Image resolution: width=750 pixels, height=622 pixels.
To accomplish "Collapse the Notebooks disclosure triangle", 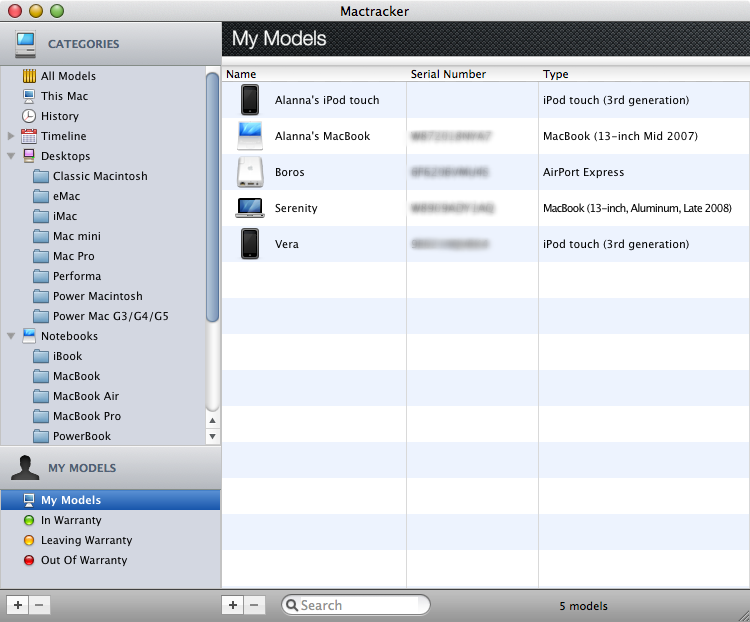I will point(11,336).
